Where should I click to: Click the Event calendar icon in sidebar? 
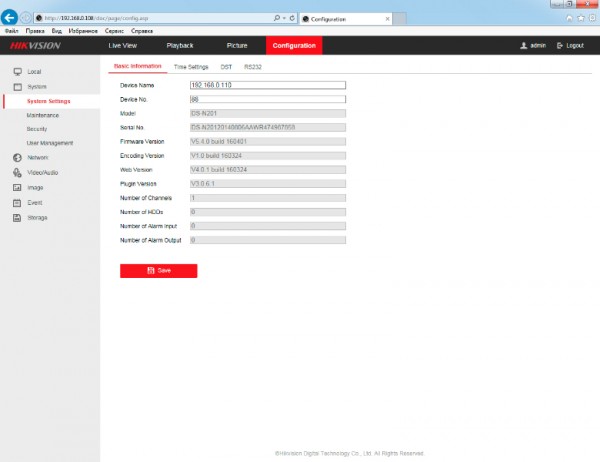click(17, 203)
